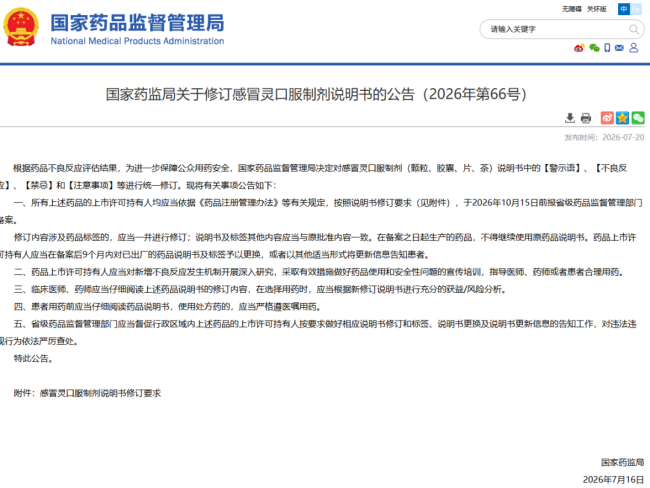Viewport: 650px width, 488px height.
Task: Open the 关怀版 care version link
Action: click(x=597, y=9)
